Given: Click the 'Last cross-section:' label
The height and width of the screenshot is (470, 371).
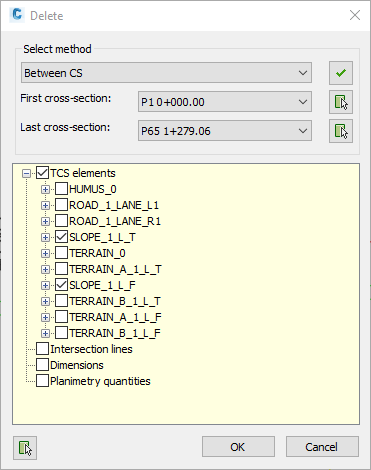Looking at the screenshot, I should [x=65, y=127].
